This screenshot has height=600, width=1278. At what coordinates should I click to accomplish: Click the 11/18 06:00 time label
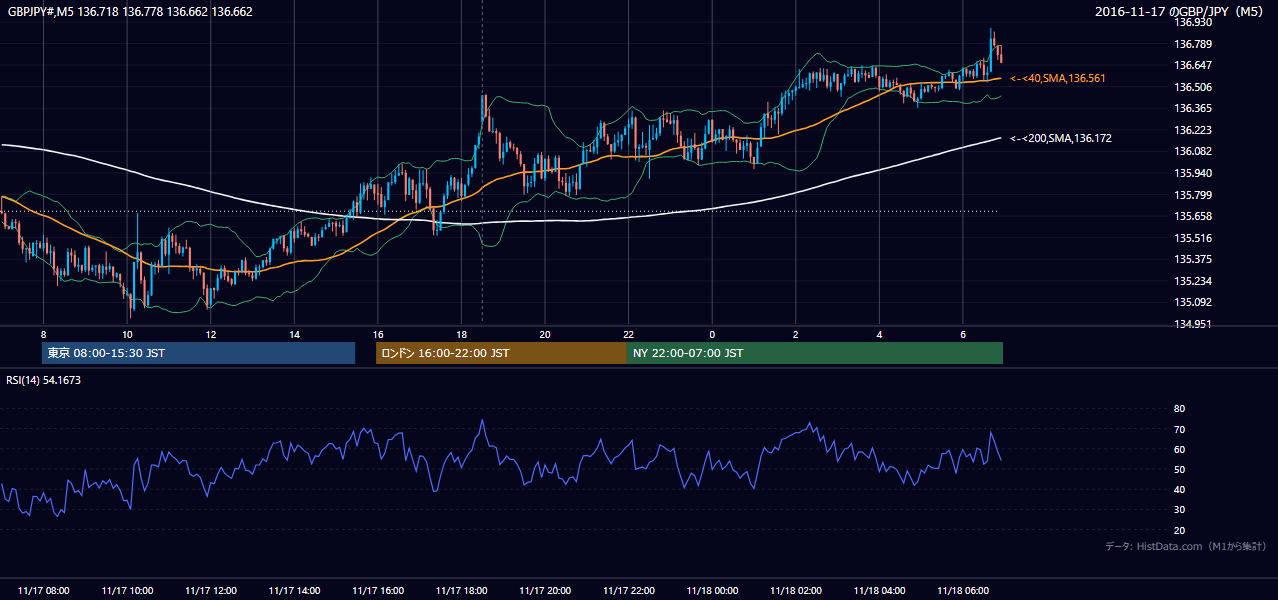tap(963, 591)
